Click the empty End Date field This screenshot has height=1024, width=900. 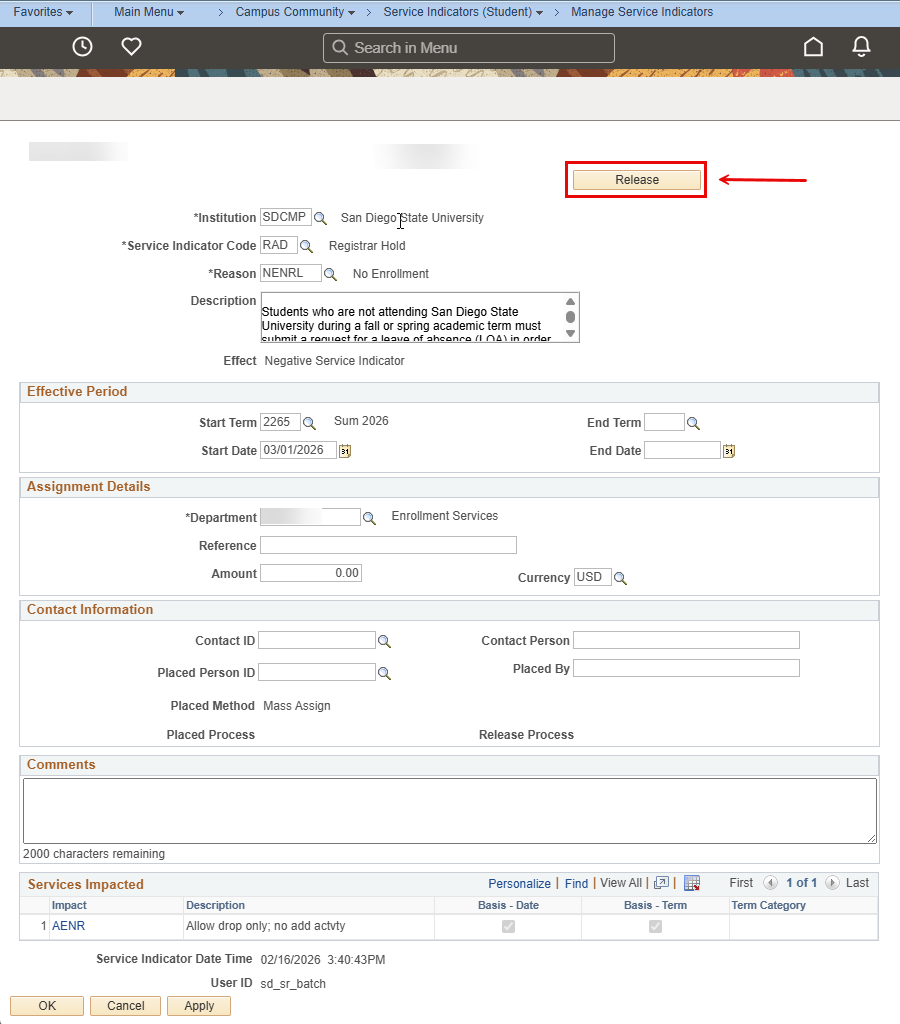point(683,450)
